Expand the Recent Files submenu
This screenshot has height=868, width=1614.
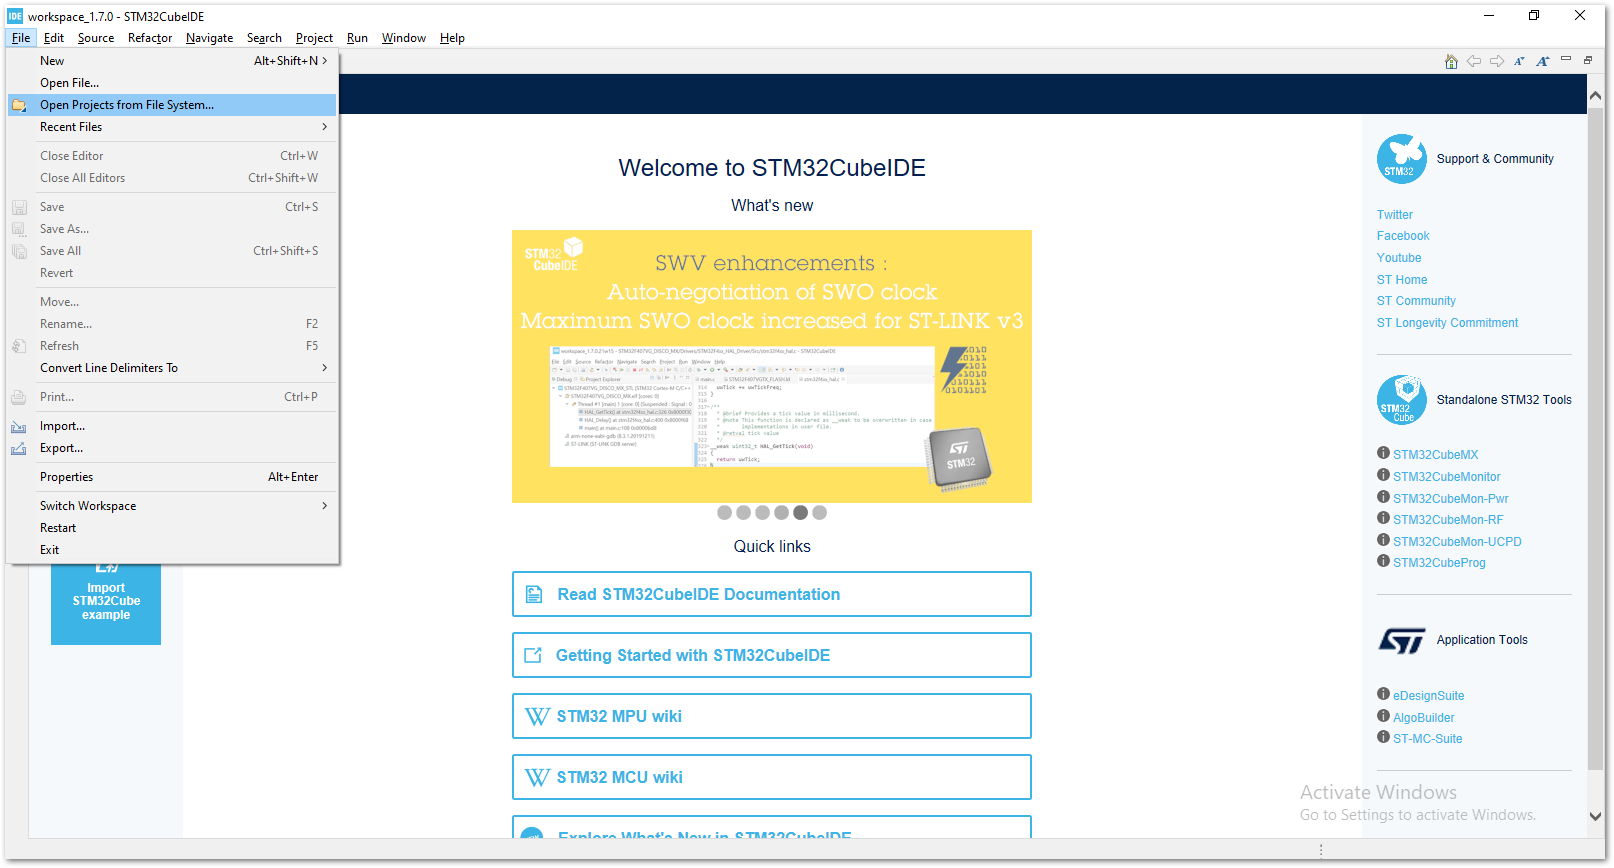[172, 127]
